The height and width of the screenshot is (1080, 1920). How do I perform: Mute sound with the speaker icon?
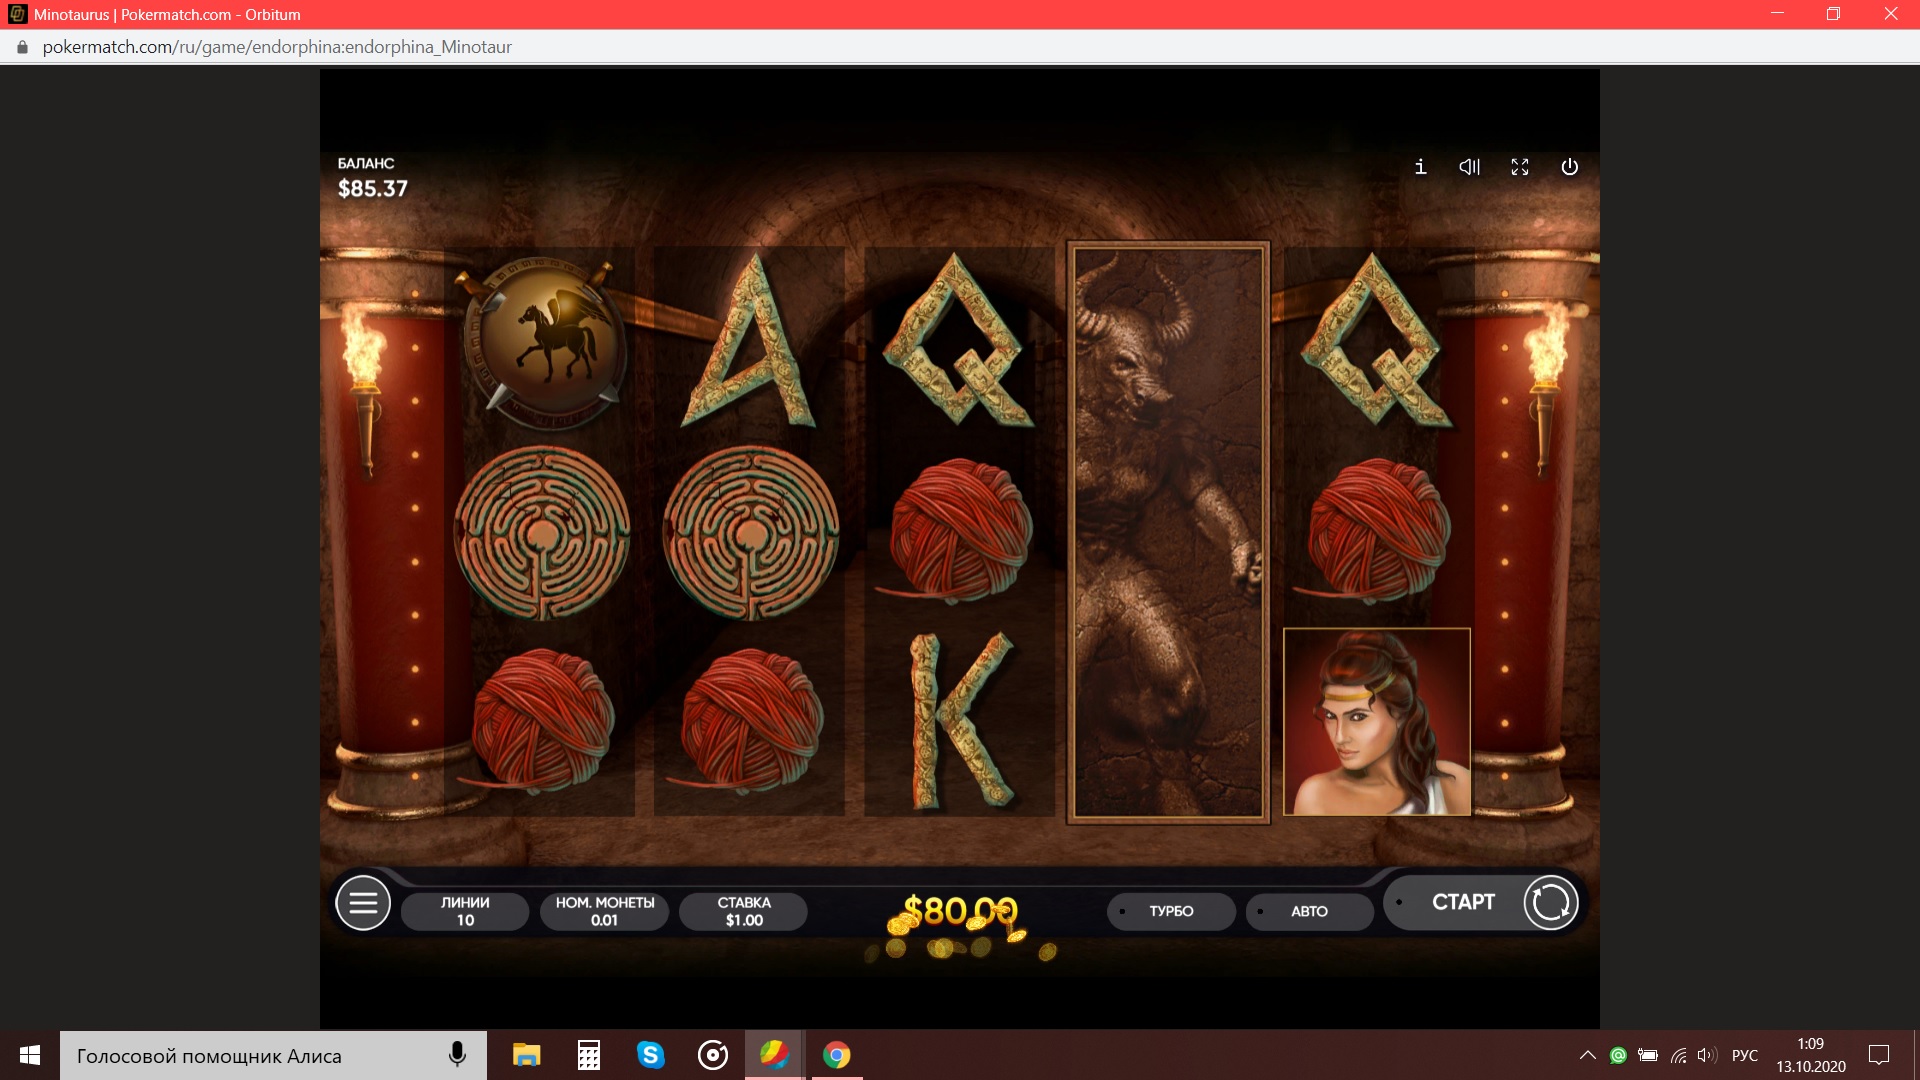click(x=1469, y=167)
